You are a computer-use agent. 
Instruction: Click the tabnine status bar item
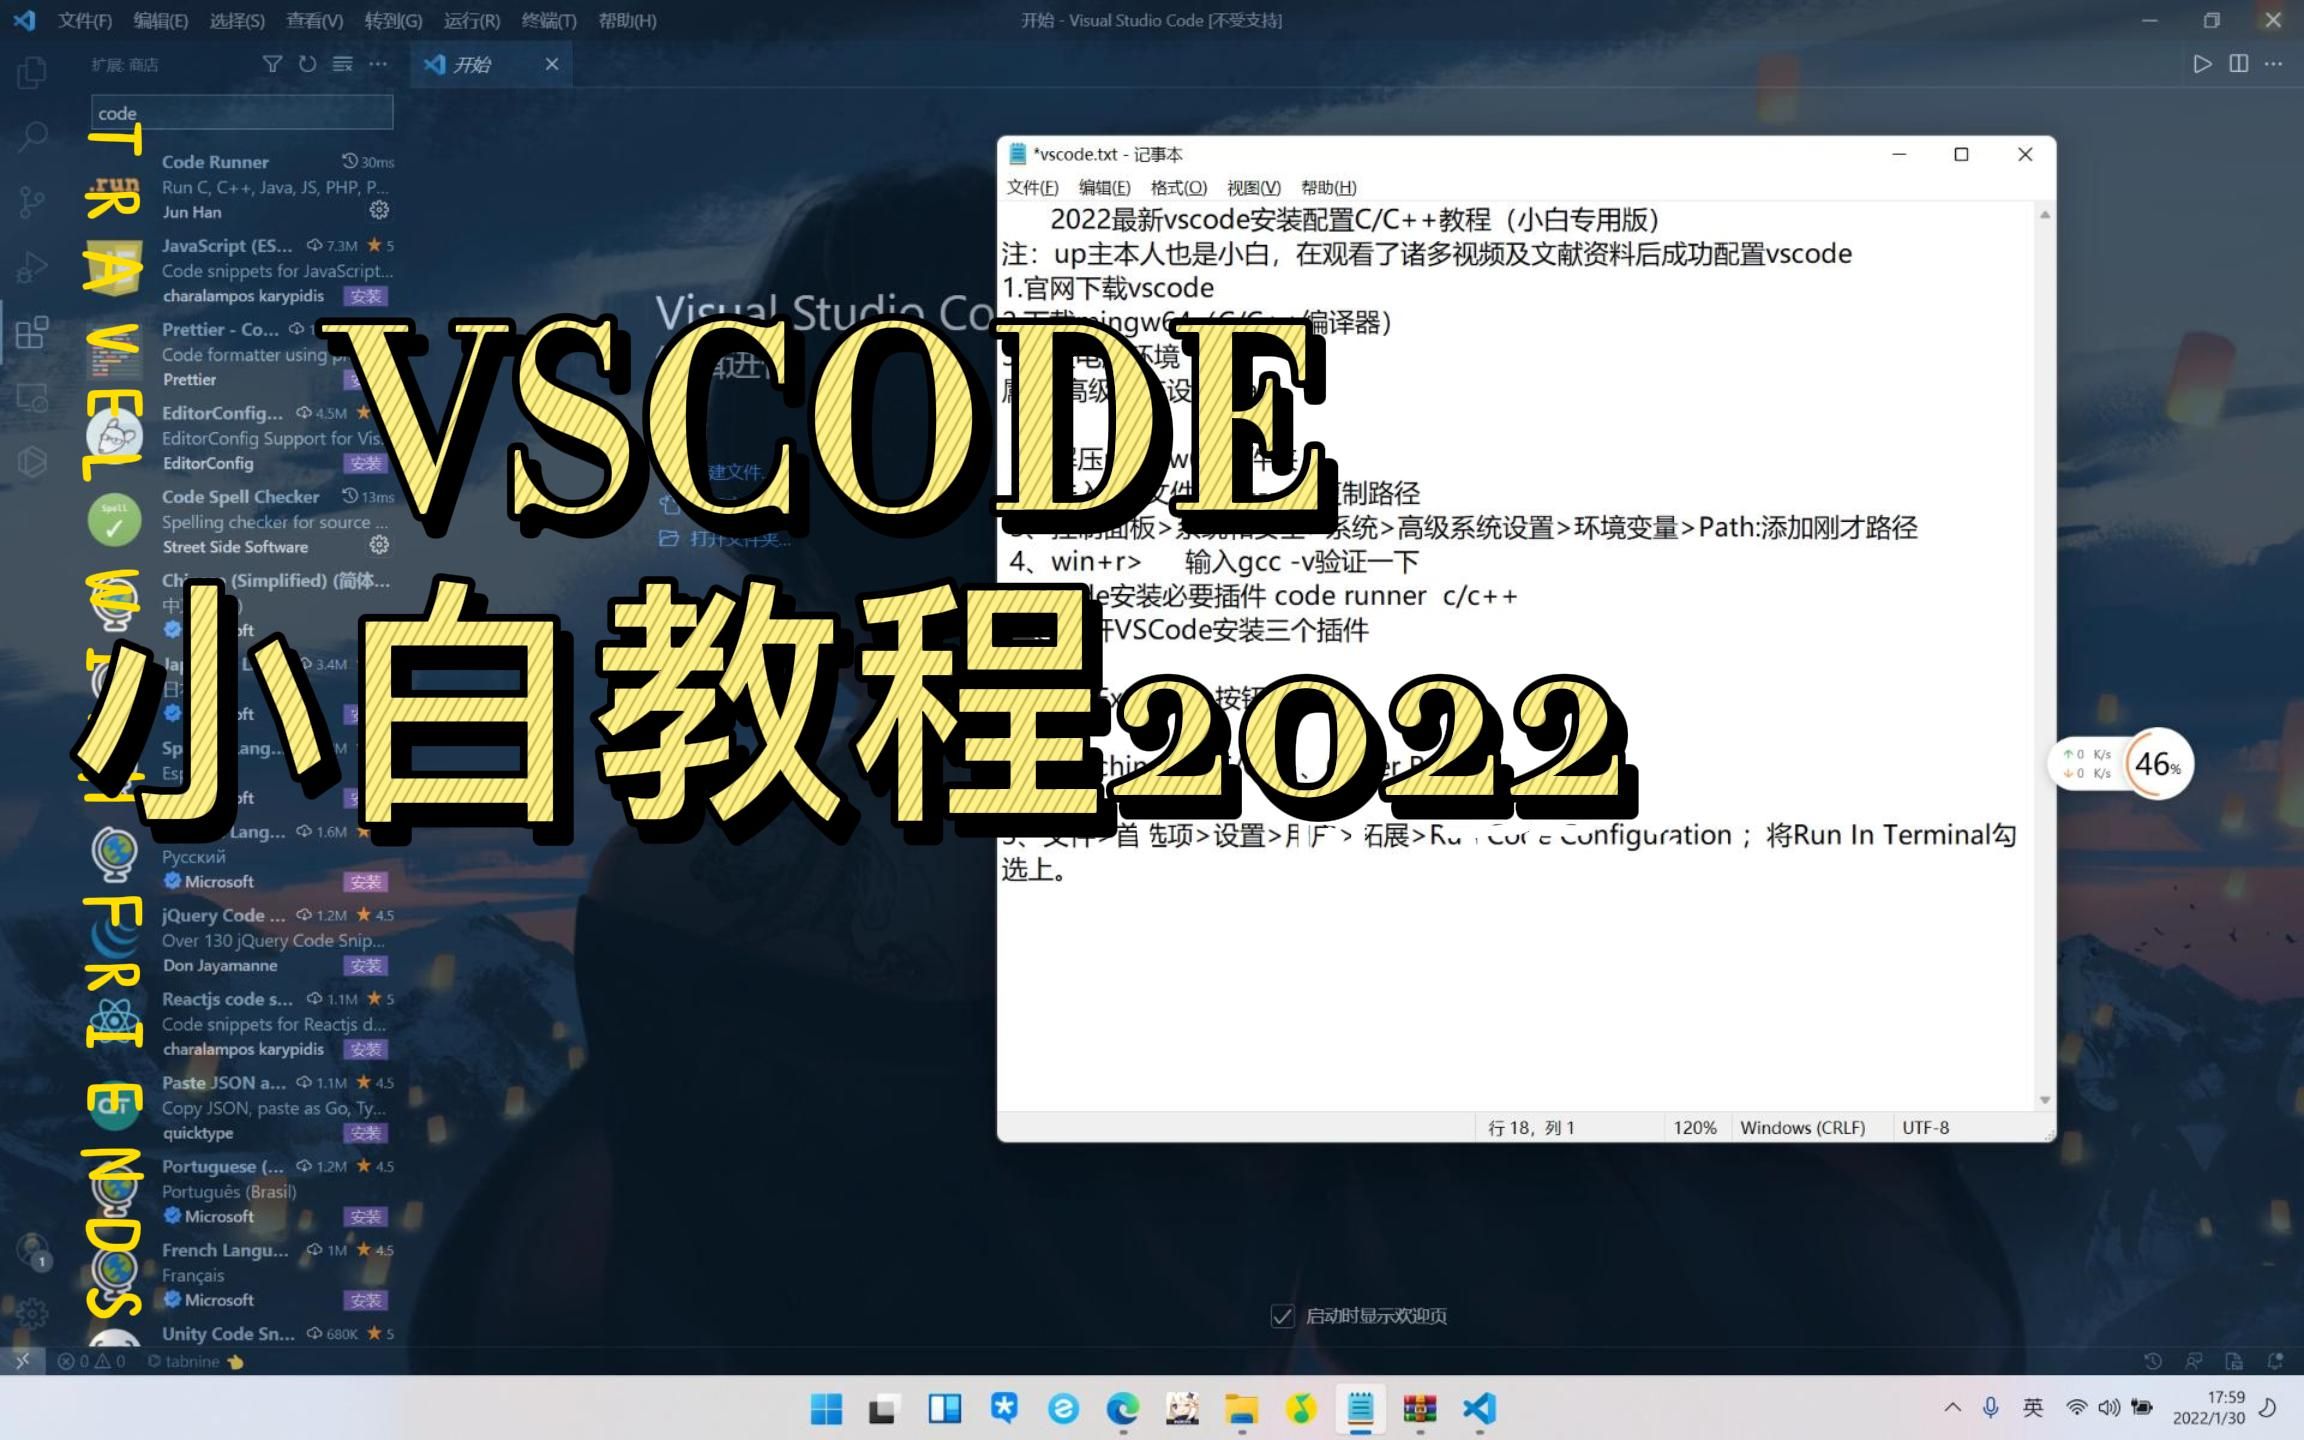[195, 1361]
